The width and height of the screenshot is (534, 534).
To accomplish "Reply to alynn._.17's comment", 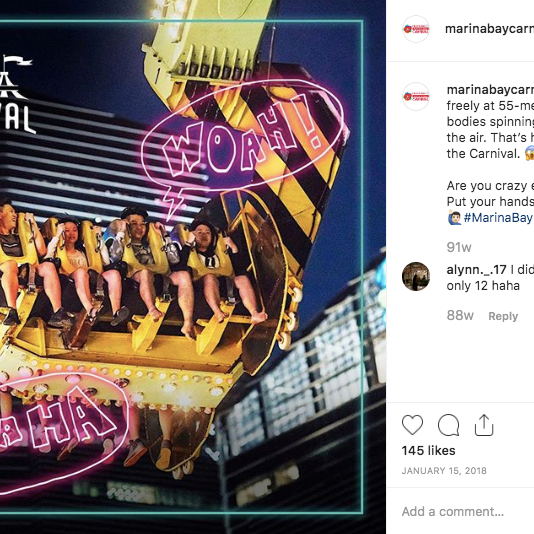I will point(503,316).
